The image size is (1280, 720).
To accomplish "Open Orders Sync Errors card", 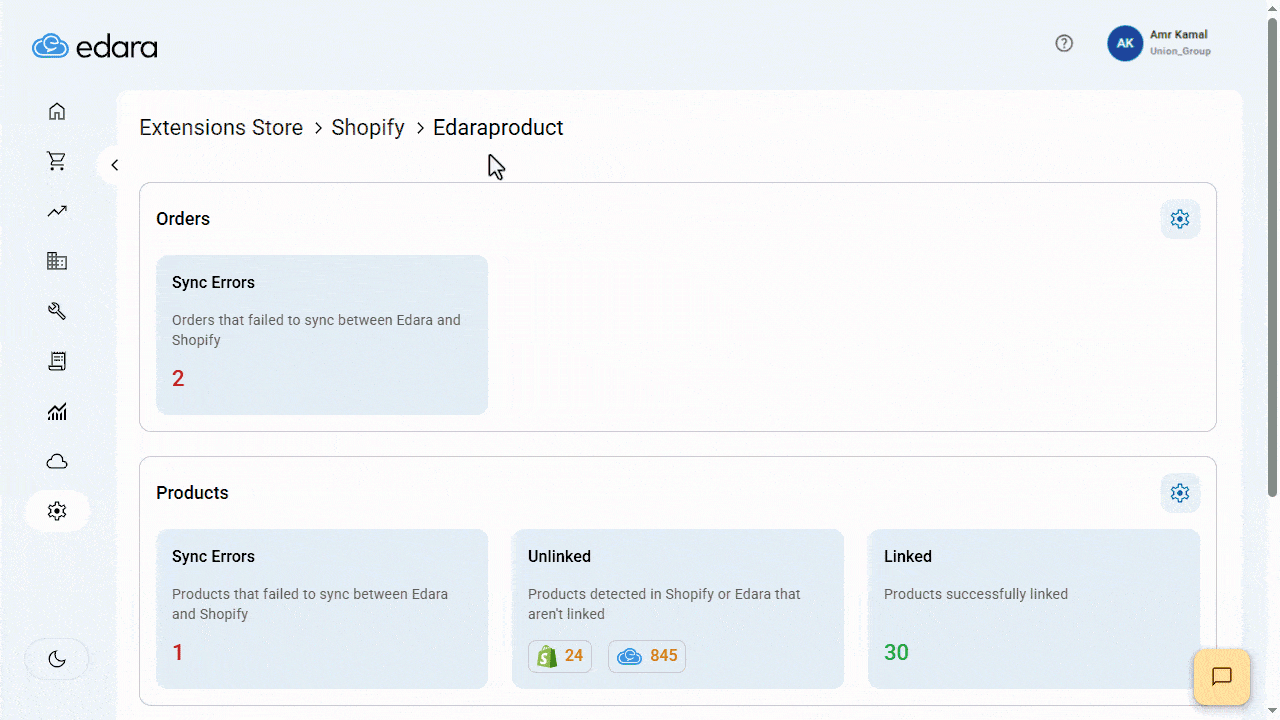I will pos(322,335).
